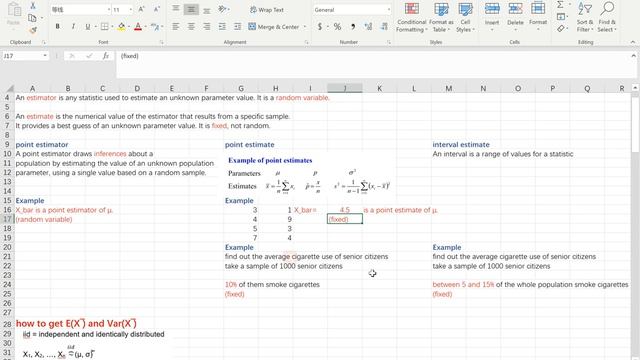Expand Merge & Center dropdown arrow

pyautogui.click(x=304, y=27)
